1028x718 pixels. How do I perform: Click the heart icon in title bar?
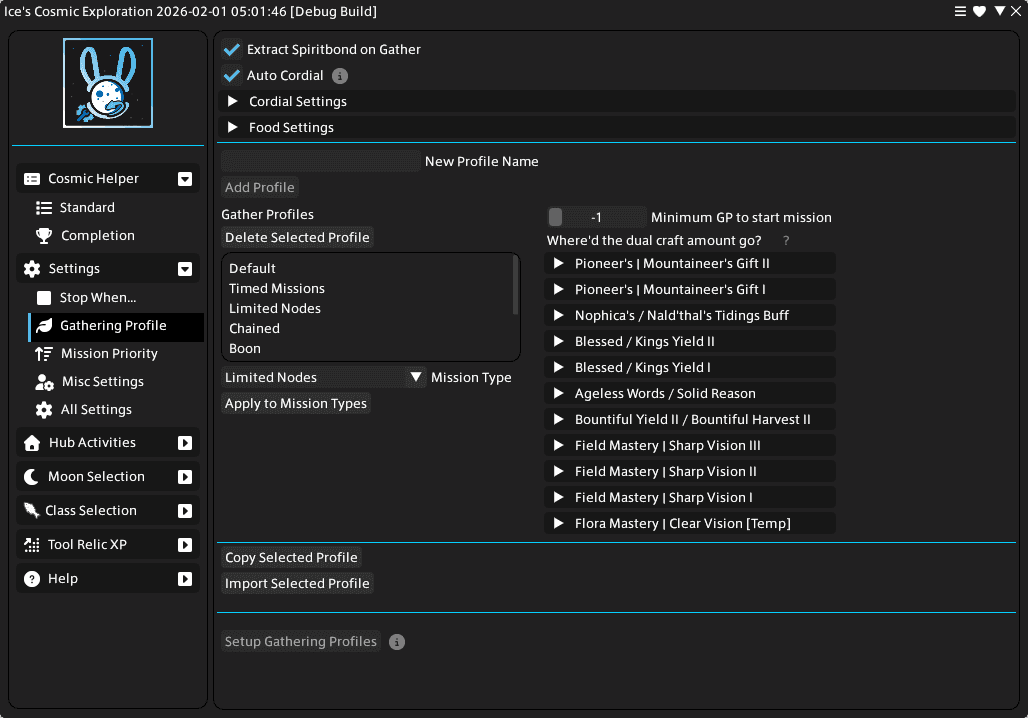coord(980,11)
